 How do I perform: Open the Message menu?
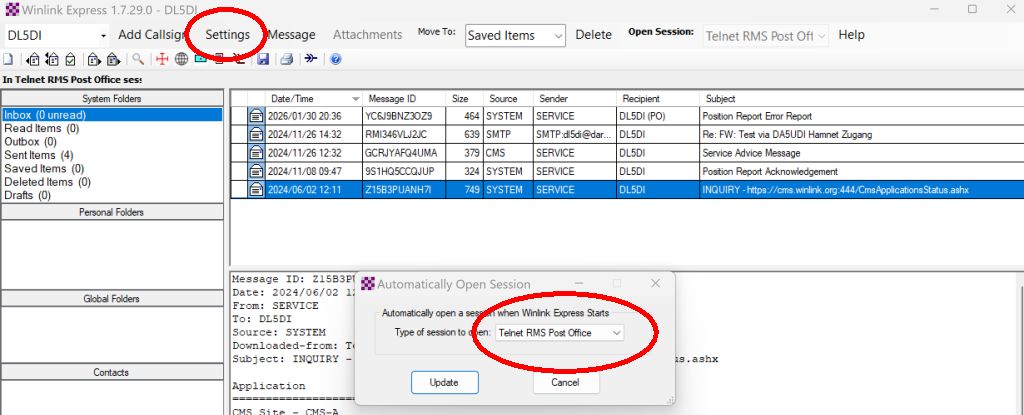(291, 35)
